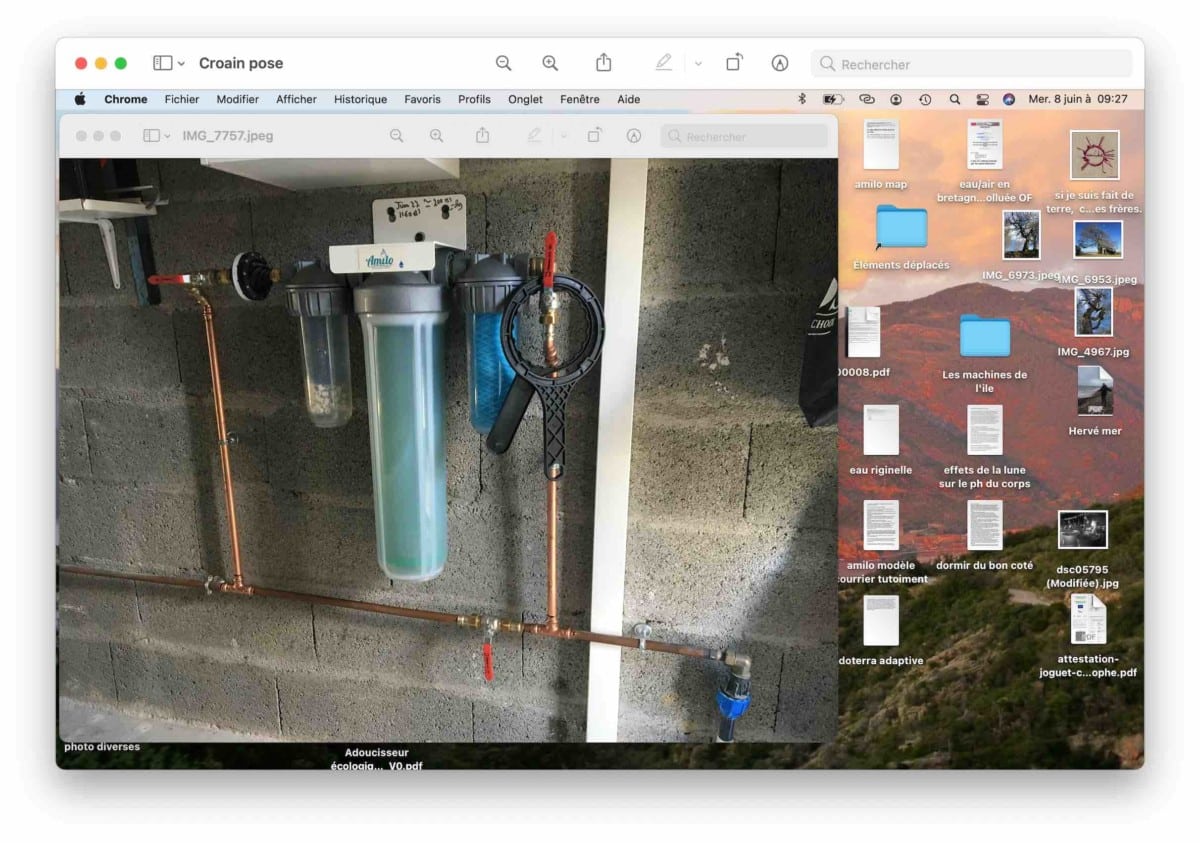Select the dsc05795 (Modifiée).jpg thumbnail
This screenshot has width=1200, height=843.
coord(1083,530)
